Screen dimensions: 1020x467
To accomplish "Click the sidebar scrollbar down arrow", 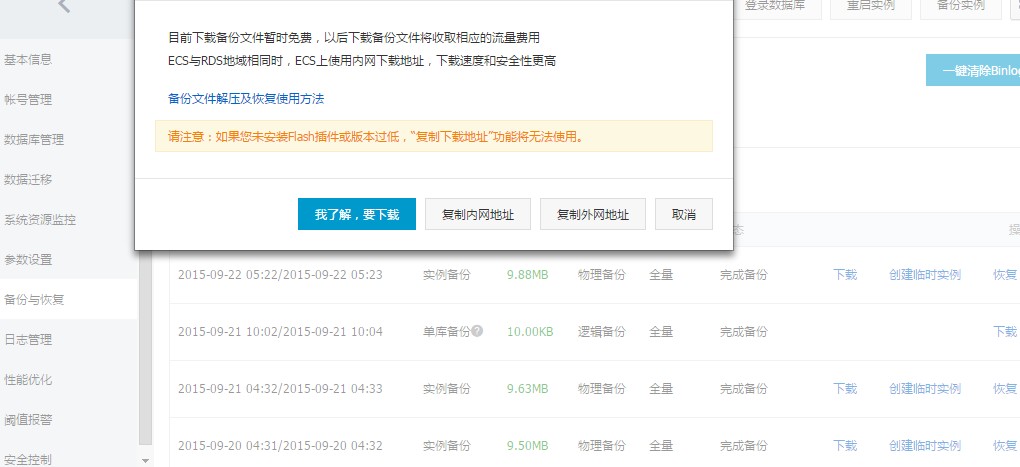I will (146, 460).
